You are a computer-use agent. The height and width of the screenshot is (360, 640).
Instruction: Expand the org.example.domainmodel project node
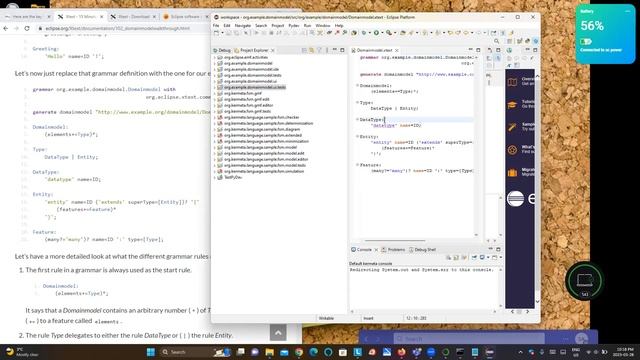pos(215,63)
